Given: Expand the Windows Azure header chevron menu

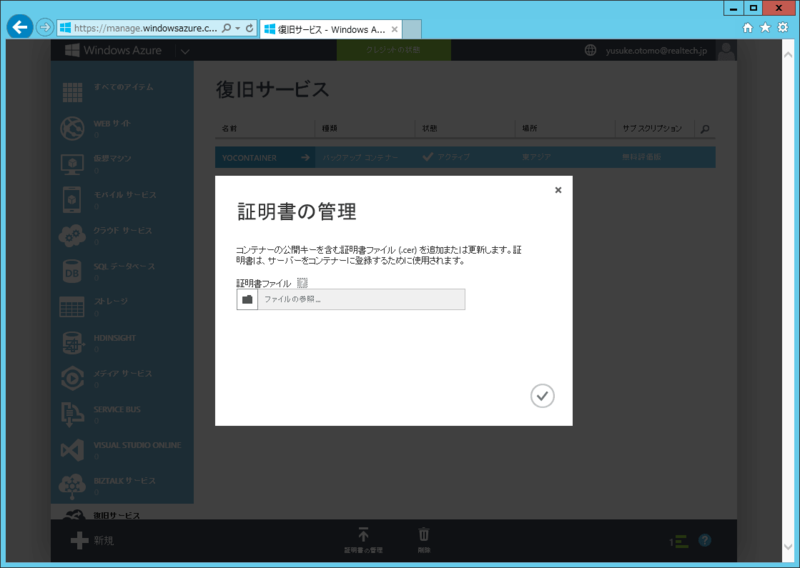Looking at the screenshot, I should (x=185, y=51).
